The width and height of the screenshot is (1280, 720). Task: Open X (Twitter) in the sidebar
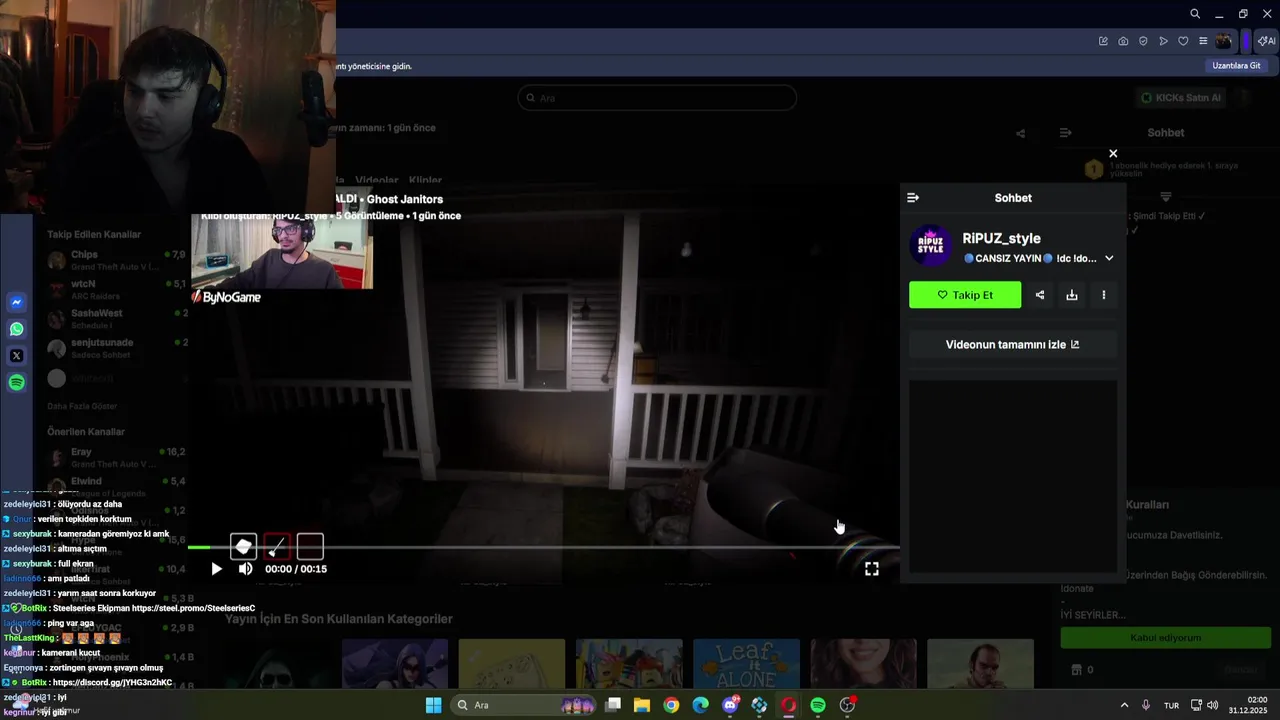[17, 356]
